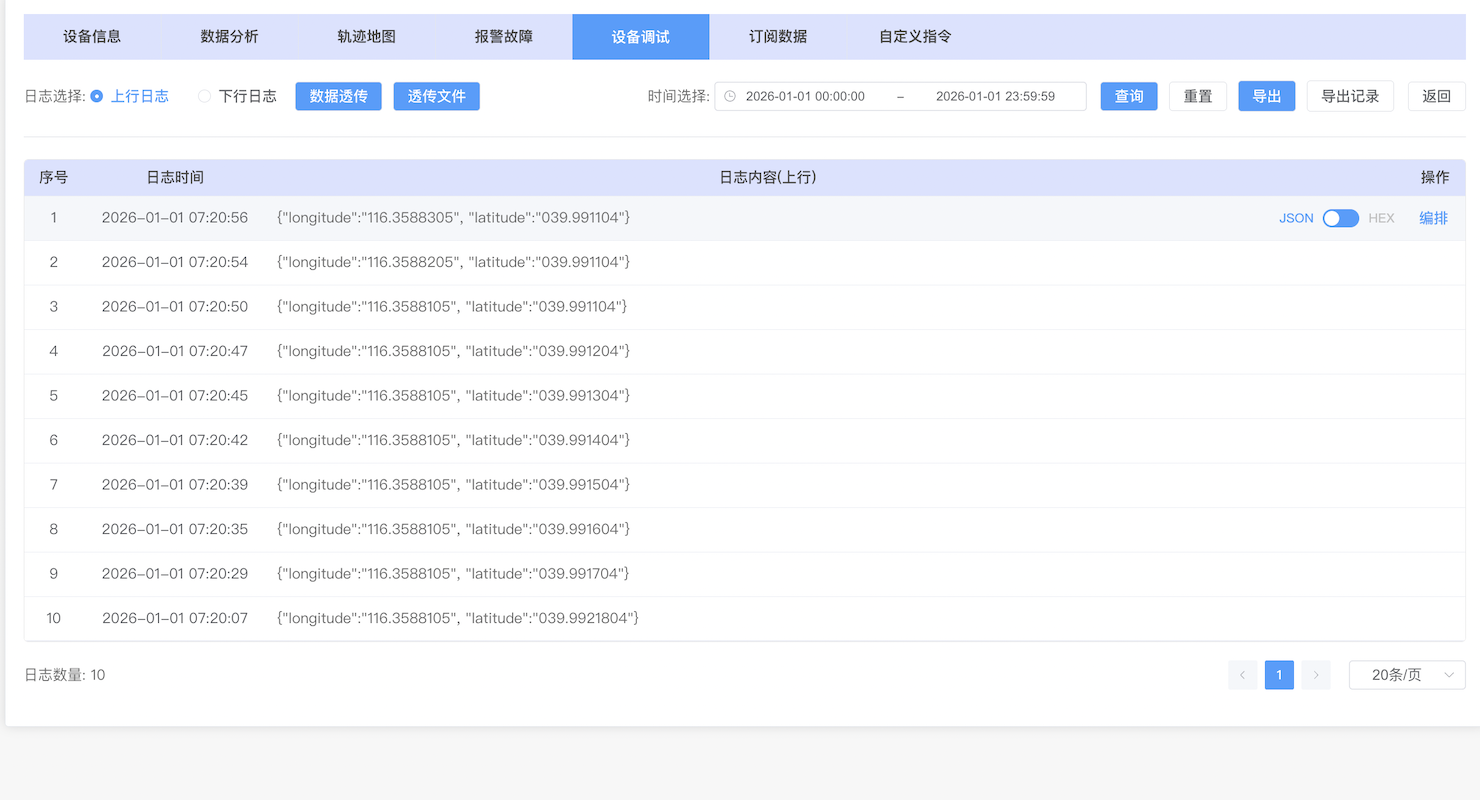The image size is (1480, 800).
Task: Open the 数据透传 data passthrough panel
Action: [338, 96]
